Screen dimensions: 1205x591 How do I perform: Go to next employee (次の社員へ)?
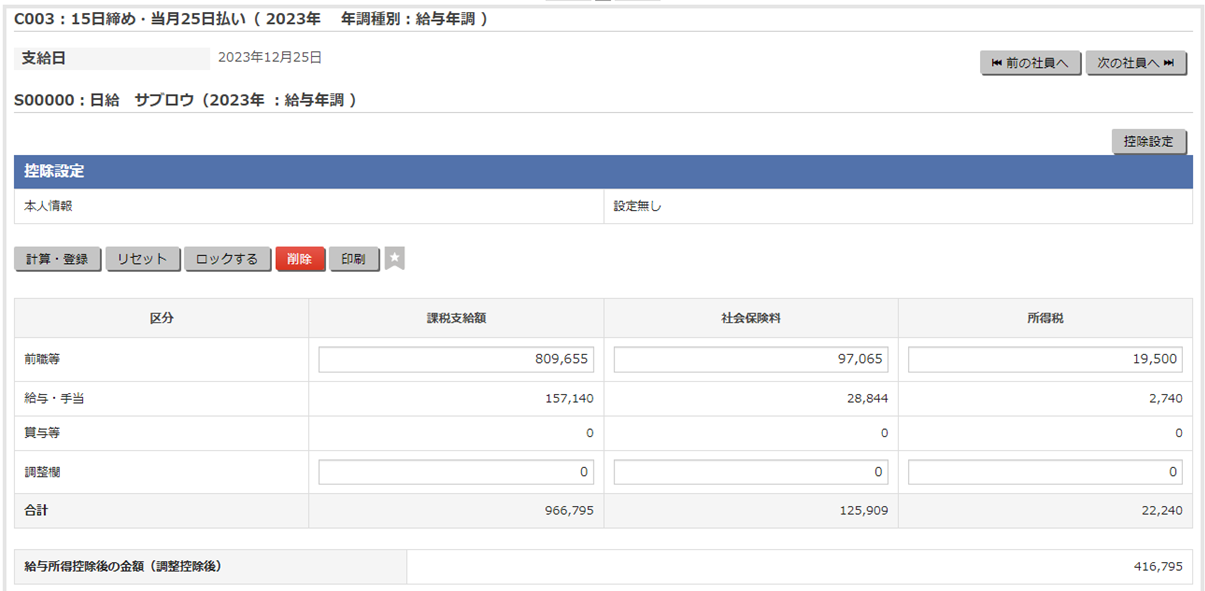(x=1135, y=63)
